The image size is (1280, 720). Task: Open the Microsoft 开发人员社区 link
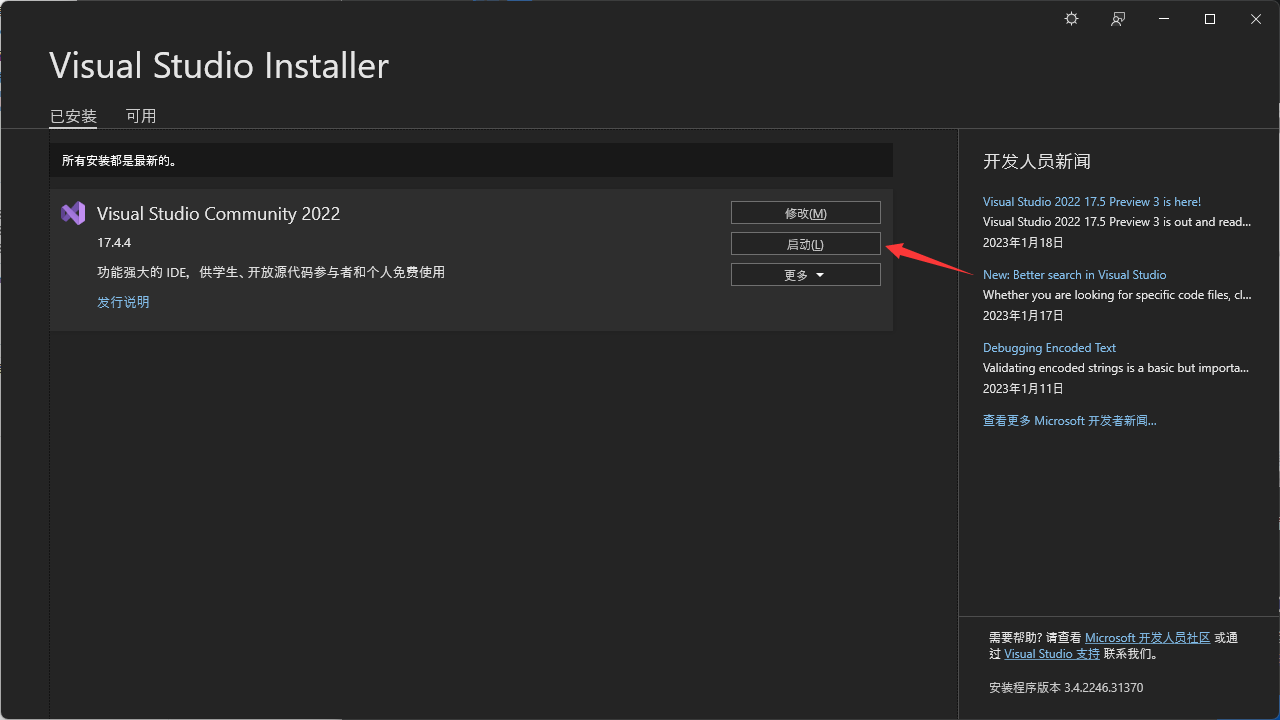pos(1148,638)
